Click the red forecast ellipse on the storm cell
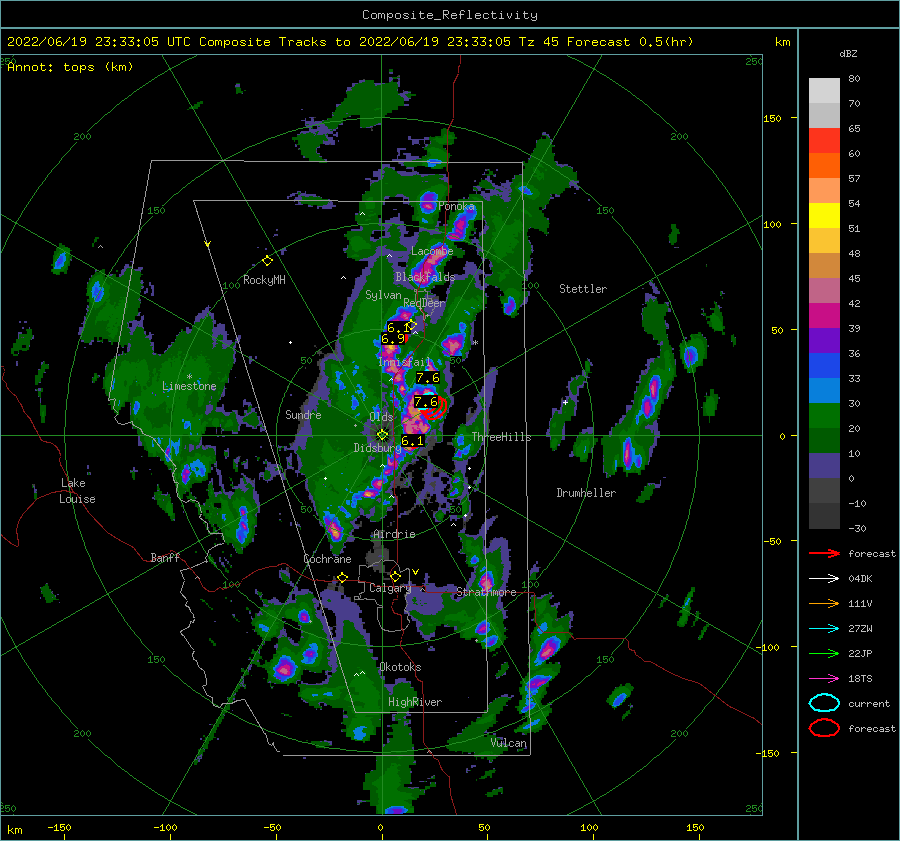This screenshot has width=900, height=841. tap(435, 409)
